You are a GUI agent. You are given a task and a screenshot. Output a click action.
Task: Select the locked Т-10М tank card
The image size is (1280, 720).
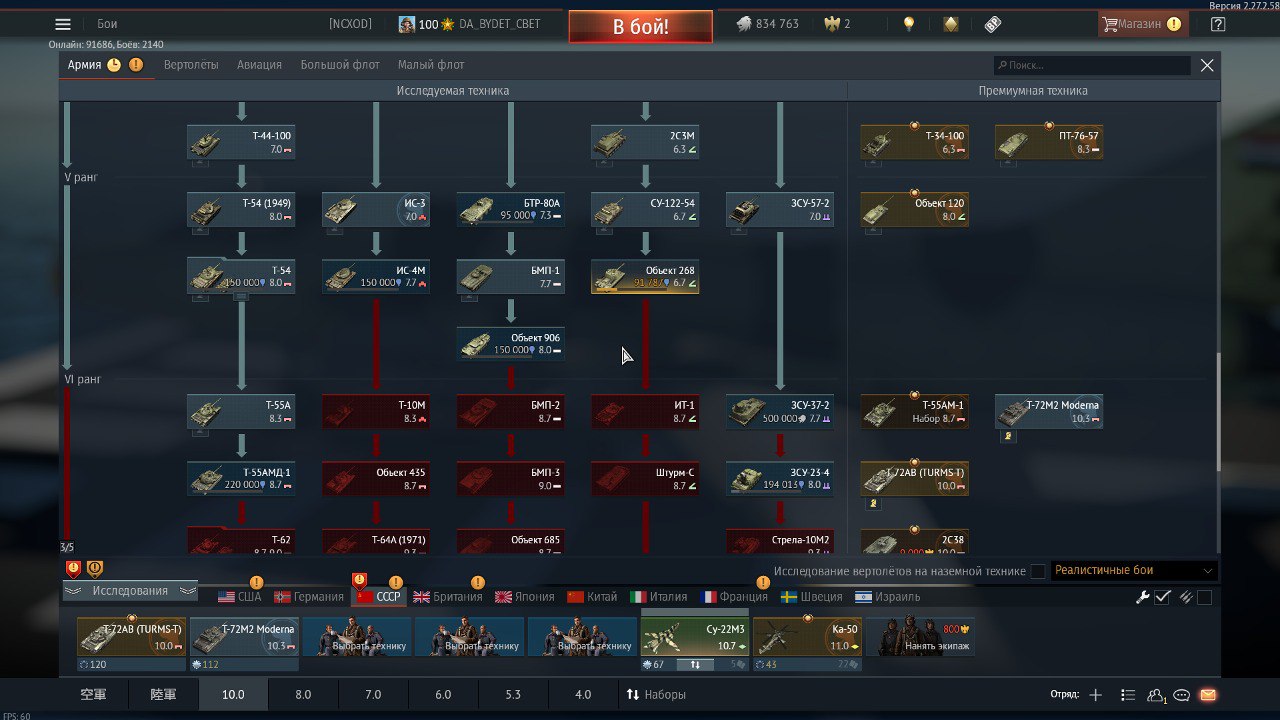click(x=376, y=412)
